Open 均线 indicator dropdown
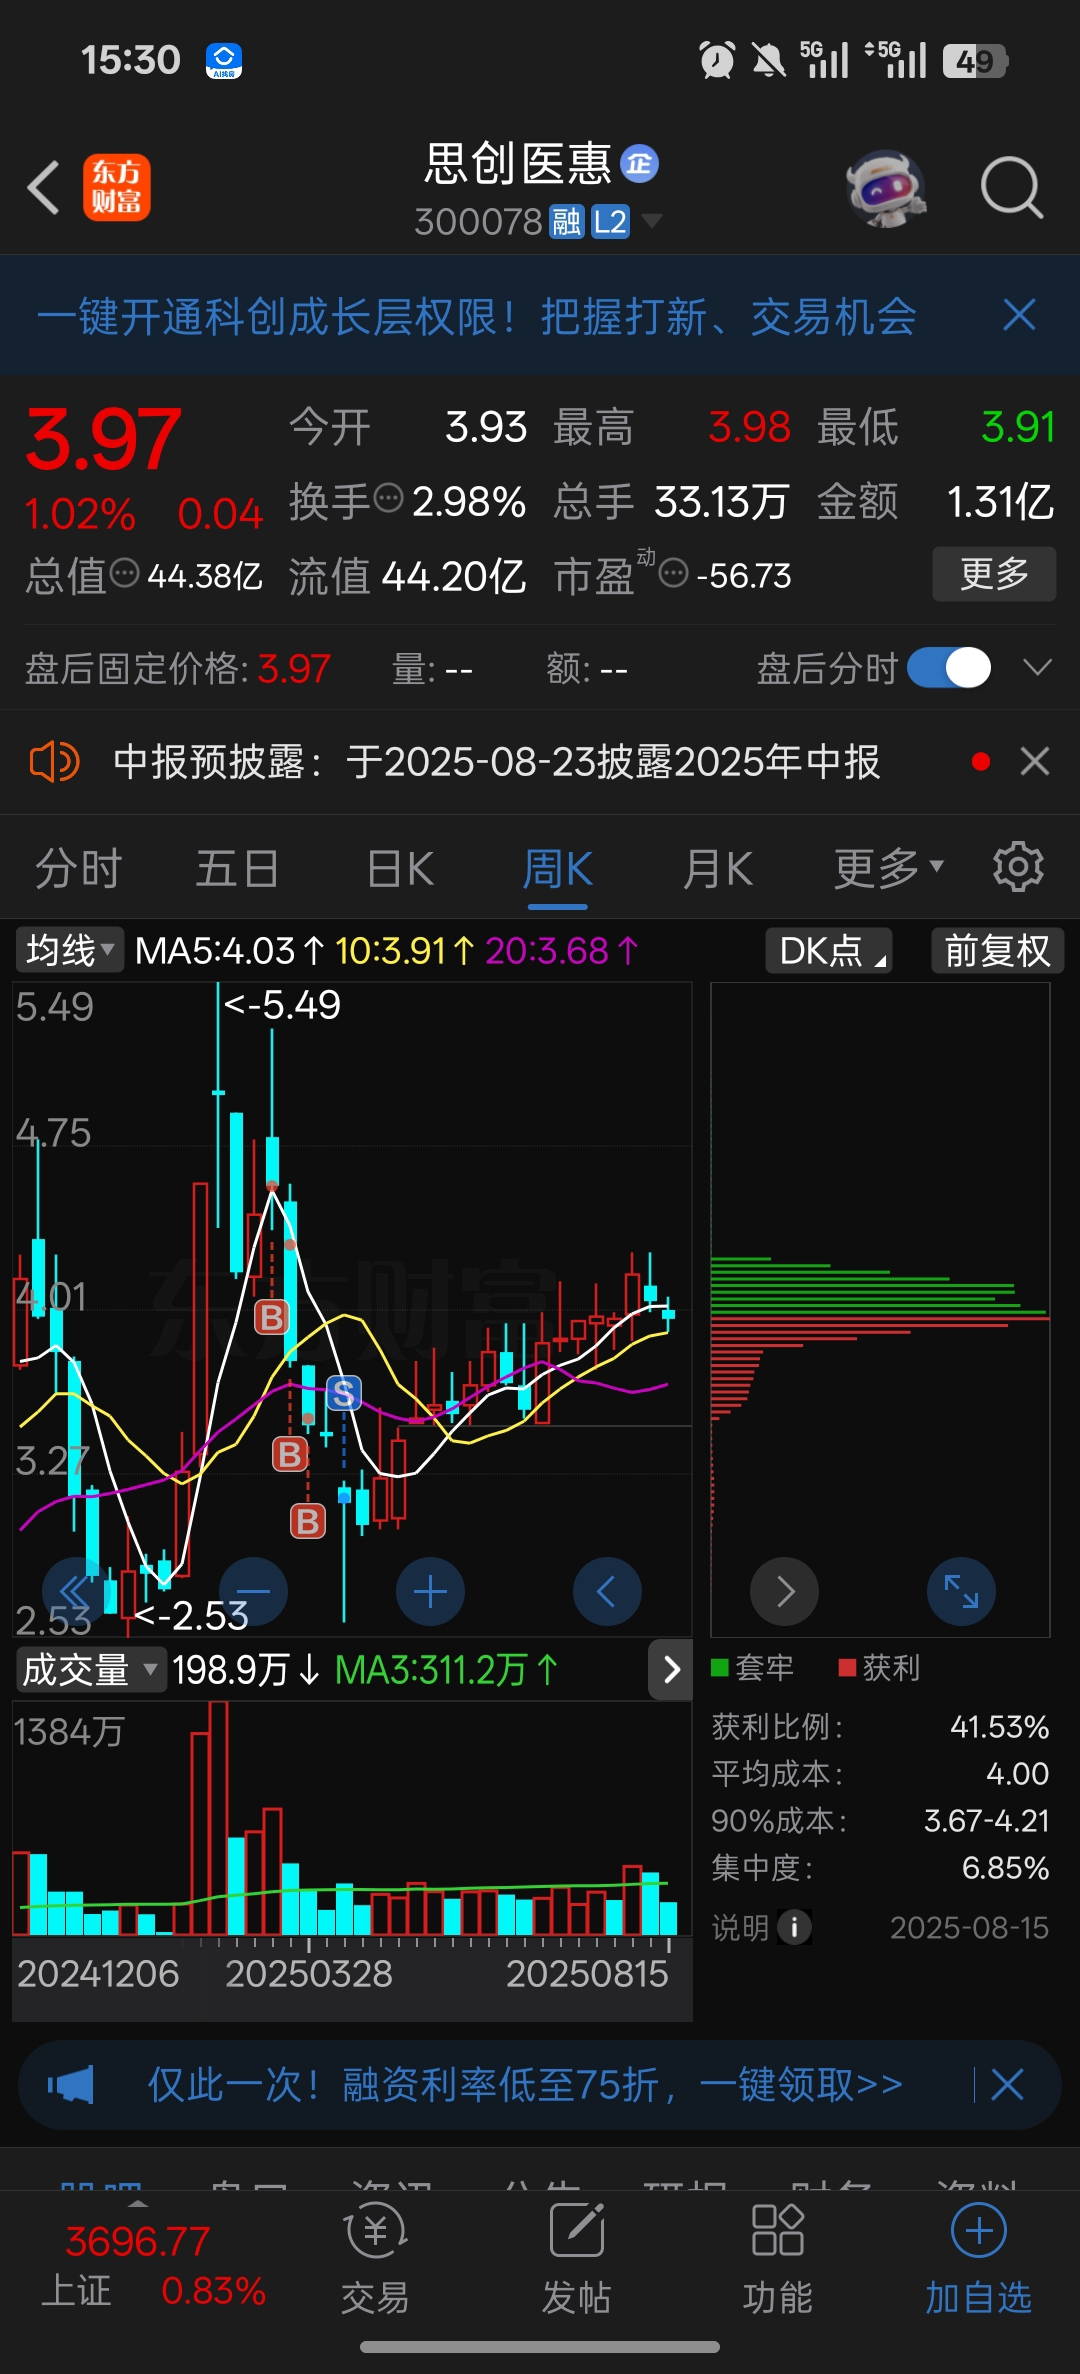The height and width of the screenshot is (2374, 1080). [x=69, y=950]
